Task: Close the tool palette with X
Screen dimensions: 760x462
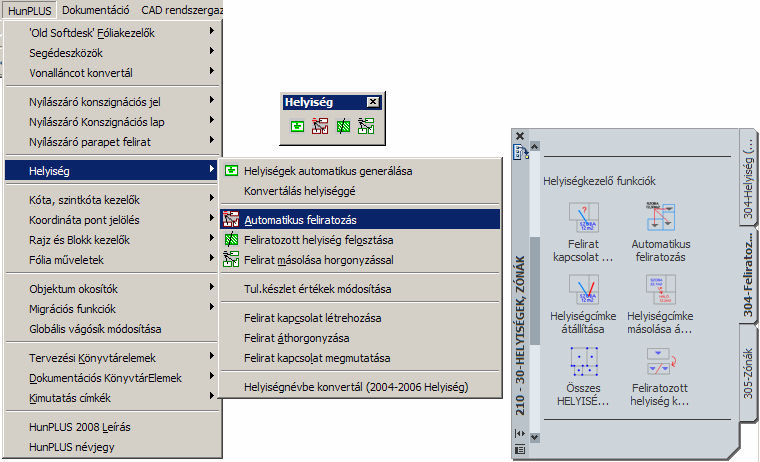Action: [520, 136]
